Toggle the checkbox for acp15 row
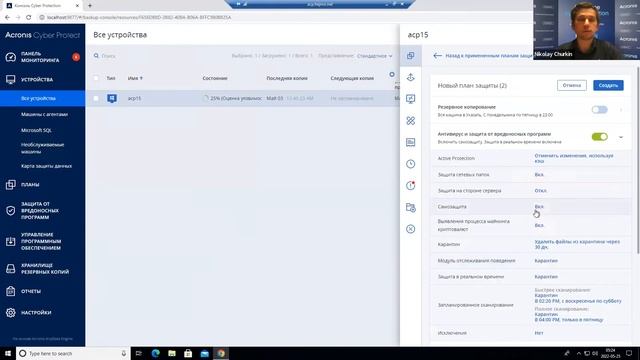Screen dimensions: 640x360 pyautogui.click(x=96, y=98)
